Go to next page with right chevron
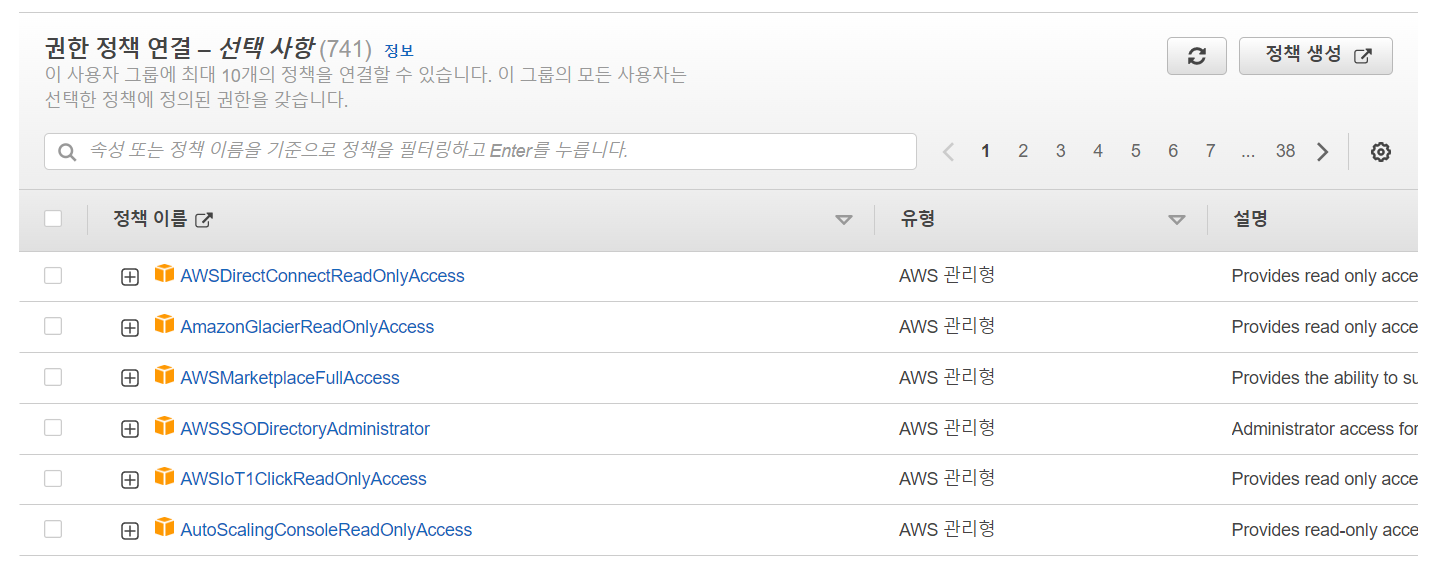 point(1323,152)
